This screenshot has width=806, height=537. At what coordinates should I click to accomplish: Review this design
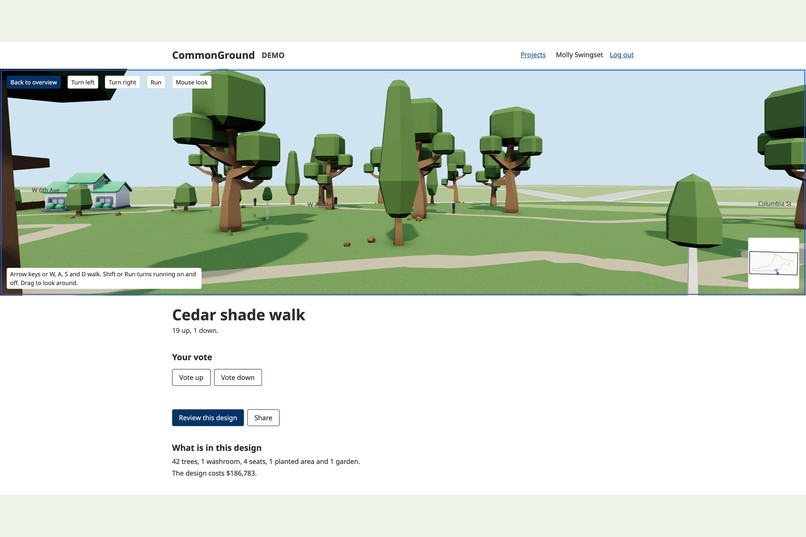(208, 418)
